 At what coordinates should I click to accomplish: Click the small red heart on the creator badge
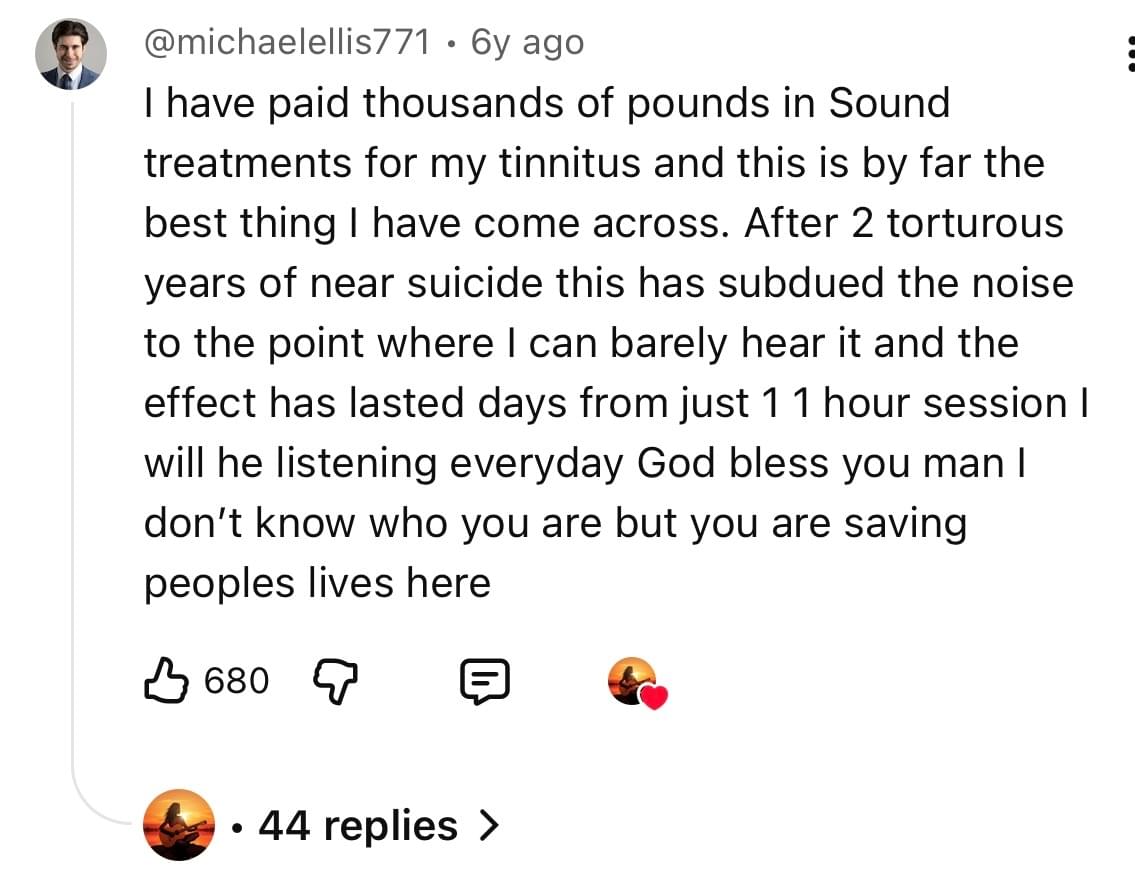(x=653, y=697)
